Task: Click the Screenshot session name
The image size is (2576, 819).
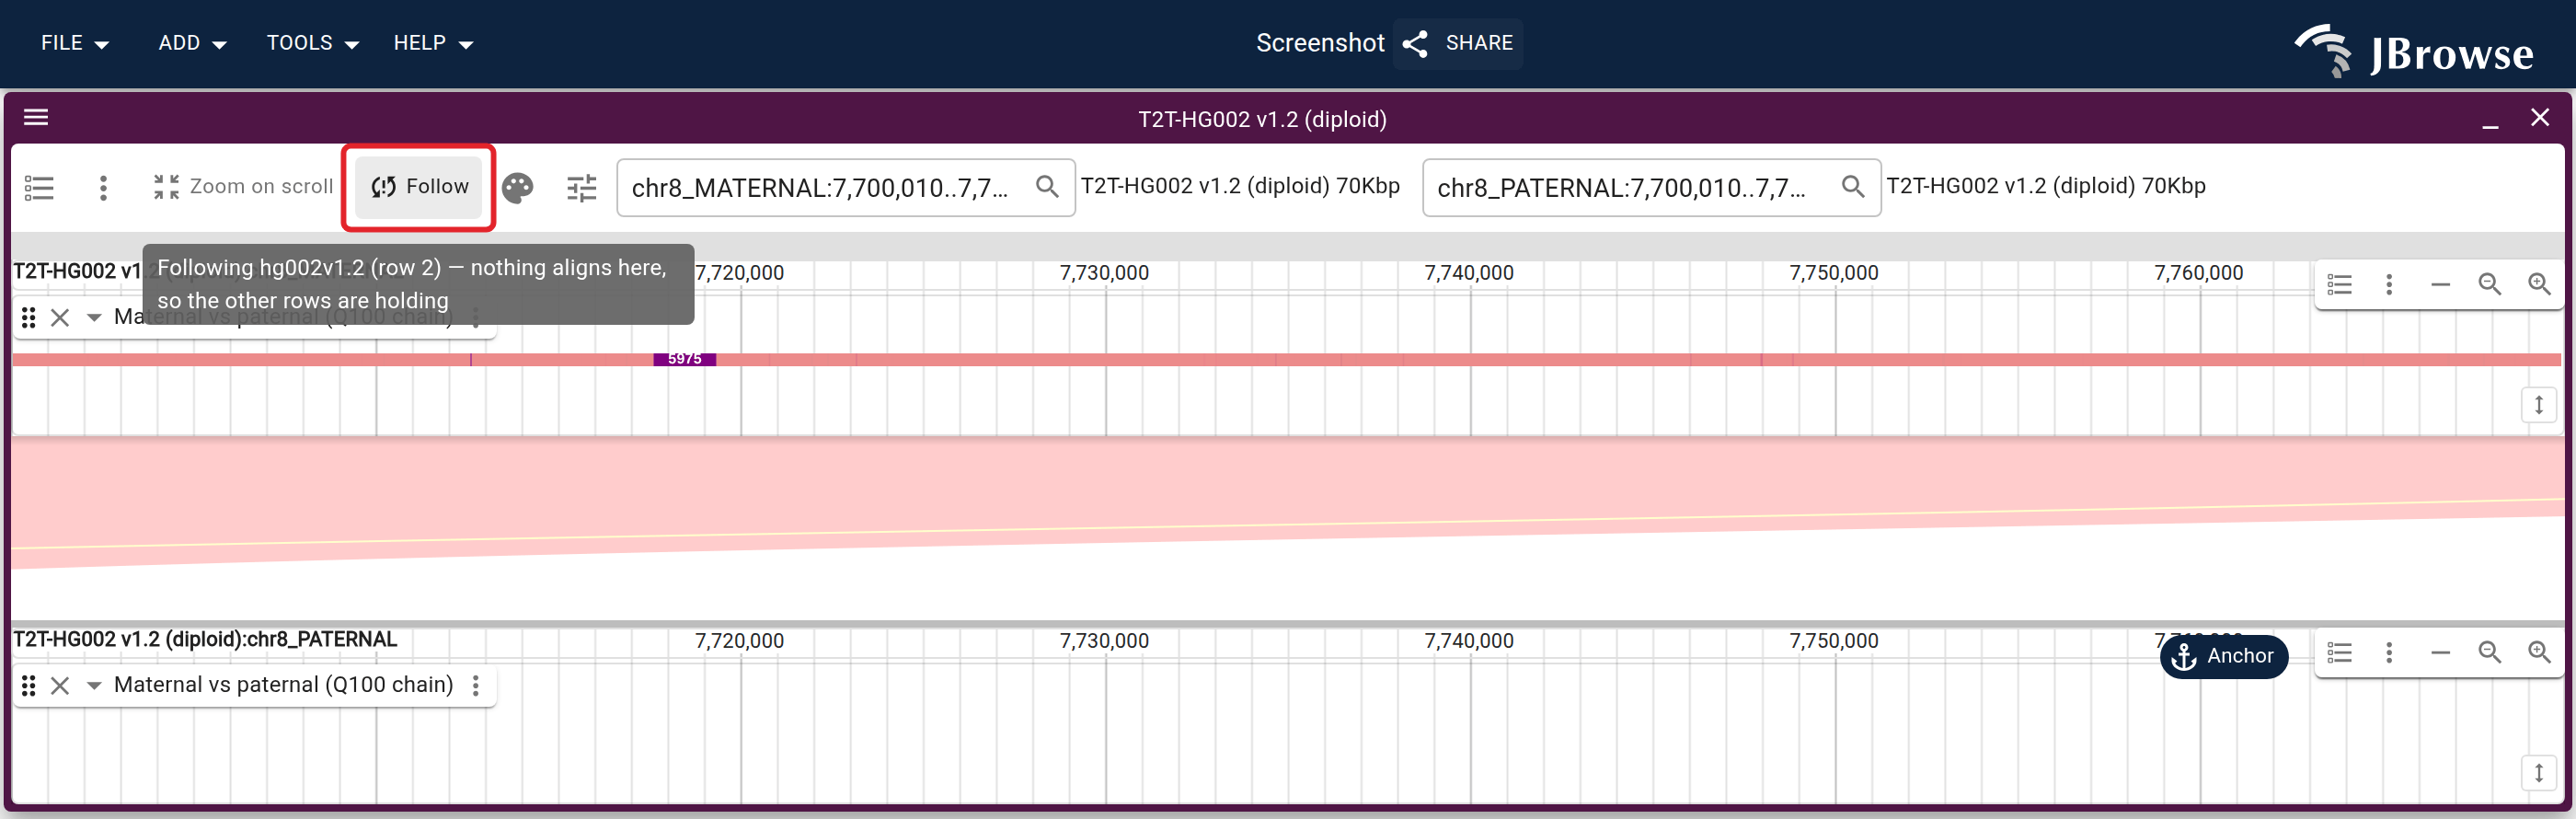Action: click(1320, 43)
